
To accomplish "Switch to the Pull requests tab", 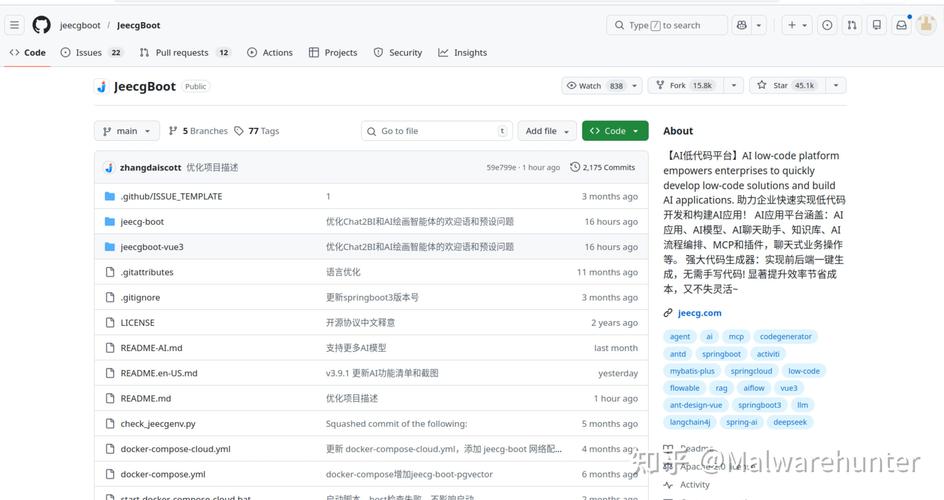I will click(x=185, y=52).
